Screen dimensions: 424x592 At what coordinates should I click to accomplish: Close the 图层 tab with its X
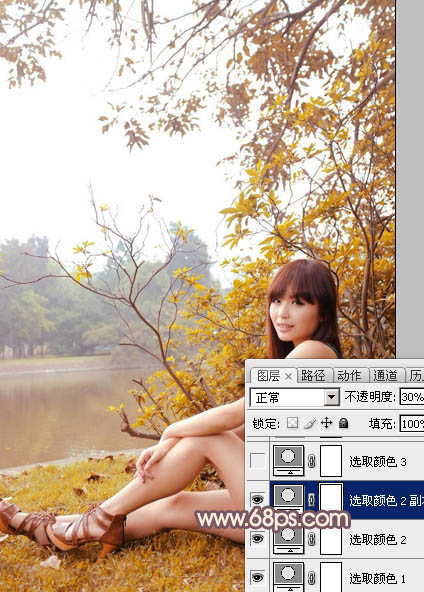coord(288,376)
